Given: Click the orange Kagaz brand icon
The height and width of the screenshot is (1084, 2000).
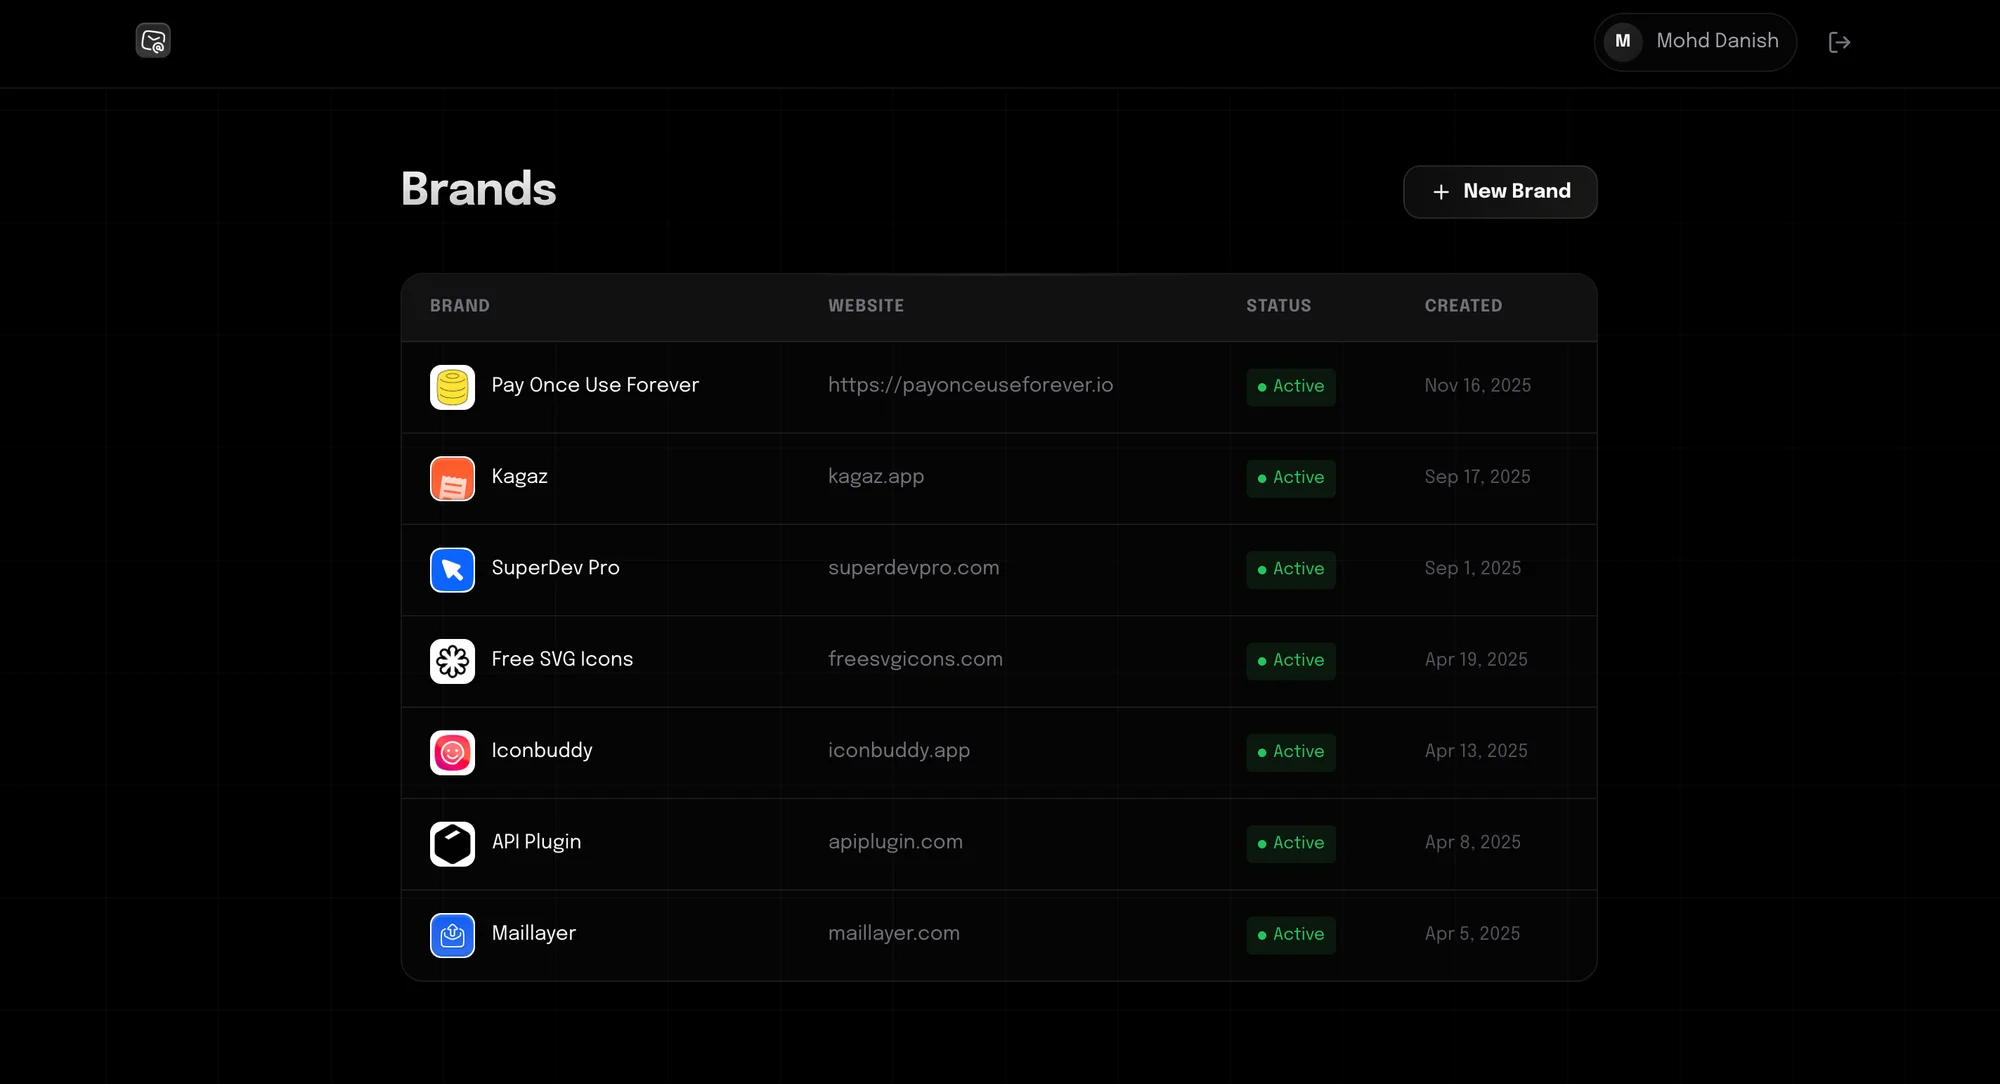Looking at the screenshot, I should (452, 478).
